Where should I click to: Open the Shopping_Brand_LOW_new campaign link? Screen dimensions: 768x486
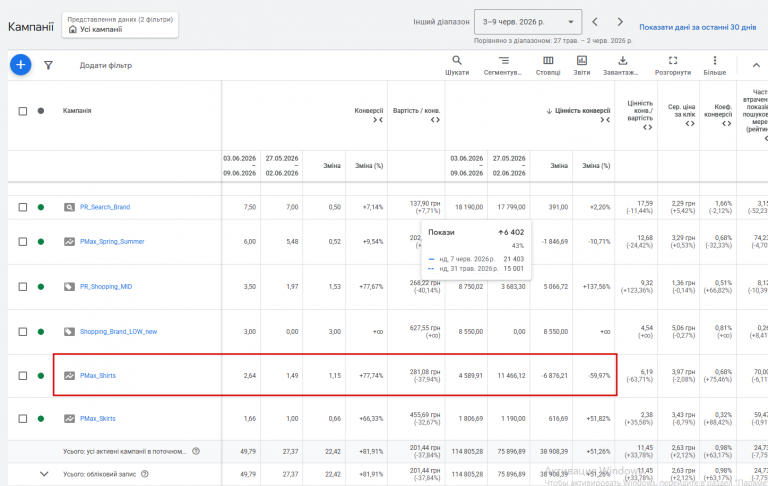point(119,332)
